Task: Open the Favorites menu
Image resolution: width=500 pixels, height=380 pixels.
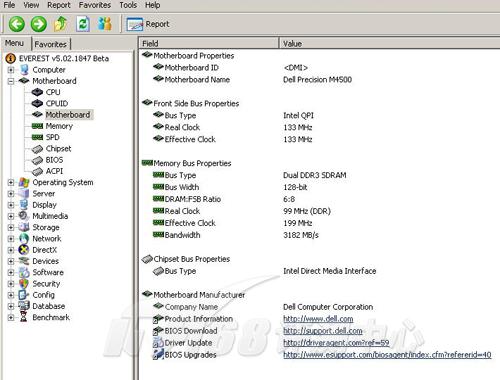Action: point(95,5)
